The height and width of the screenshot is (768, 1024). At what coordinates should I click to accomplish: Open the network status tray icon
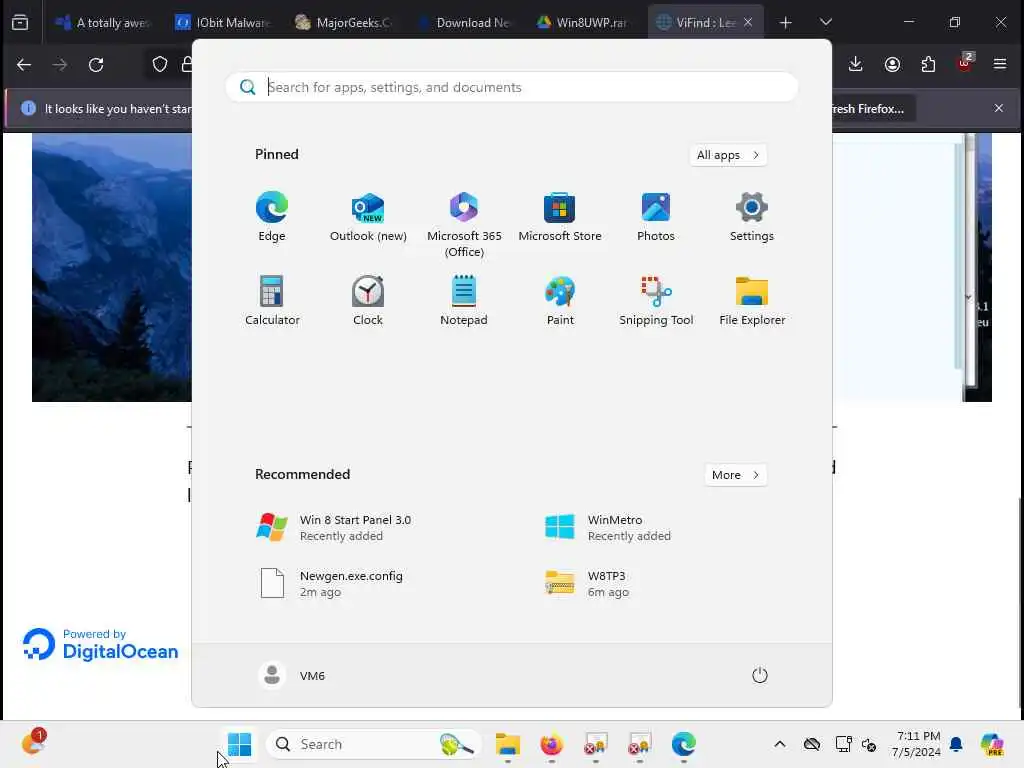point(843,744)
